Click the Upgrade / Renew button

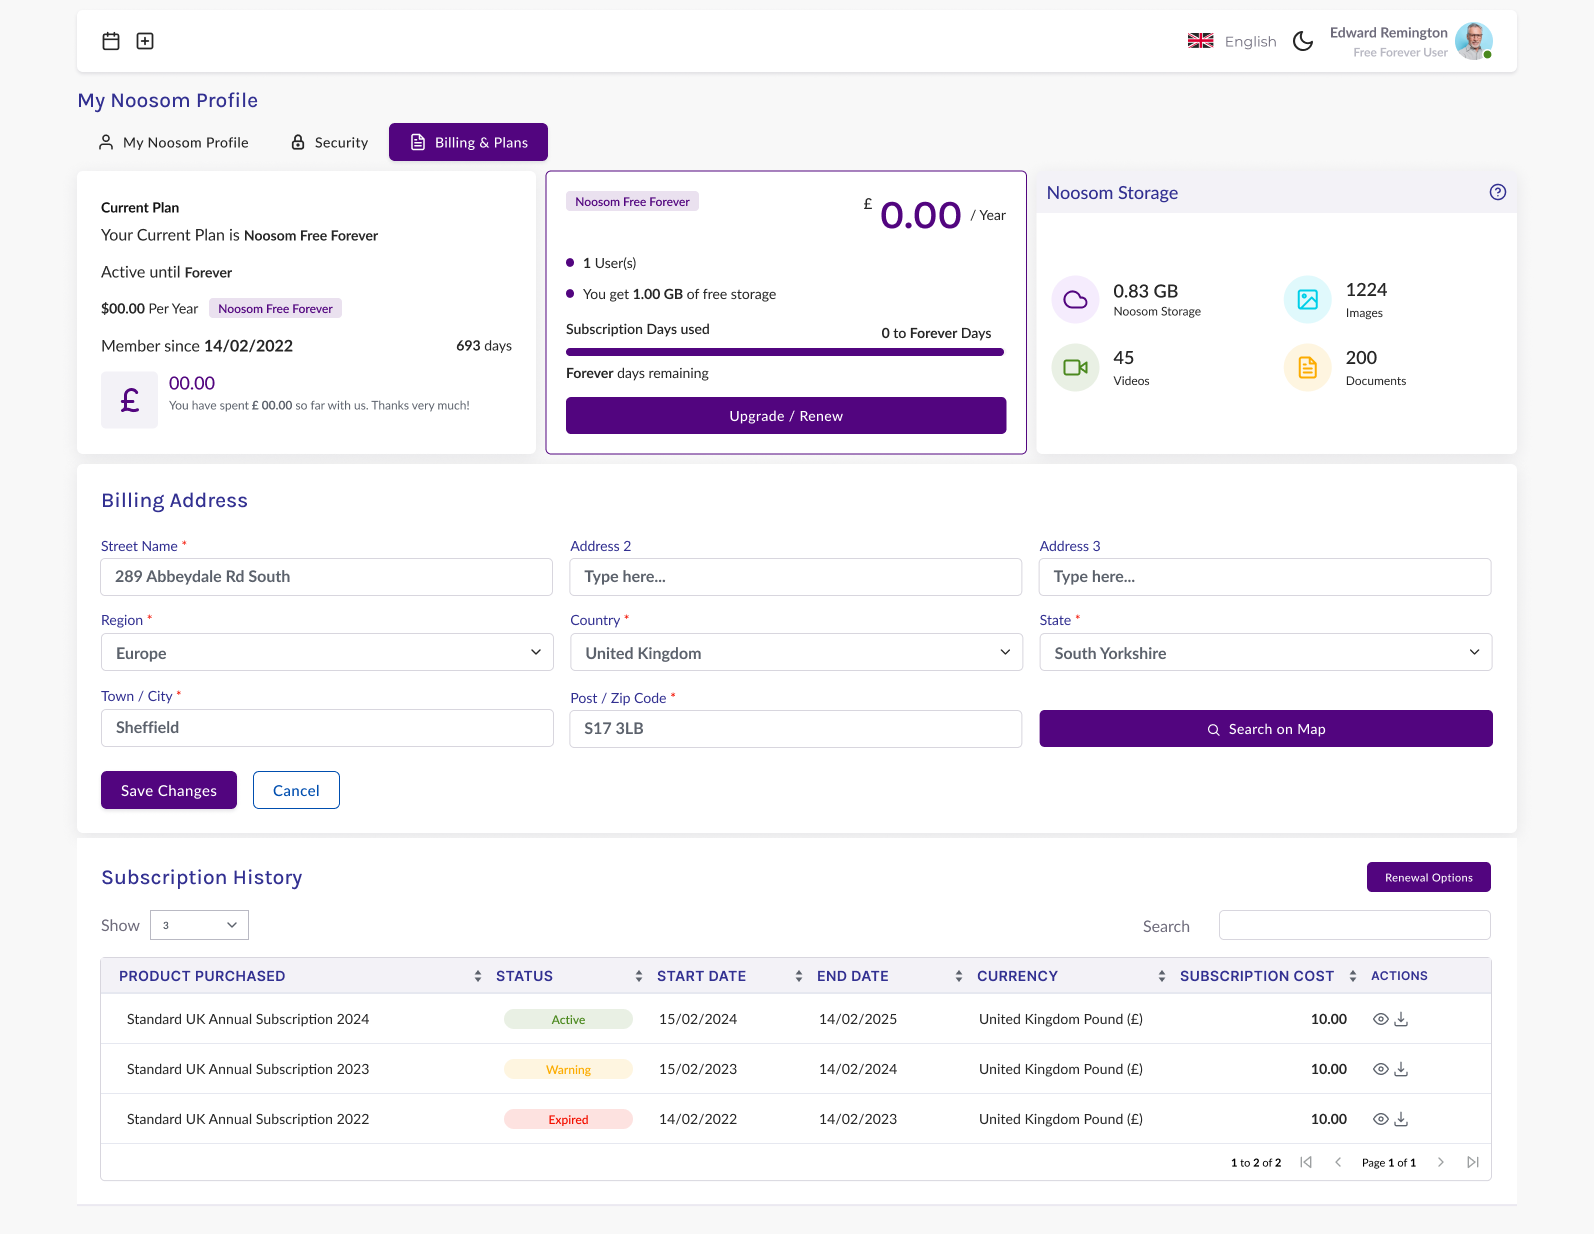pos(786,416)
